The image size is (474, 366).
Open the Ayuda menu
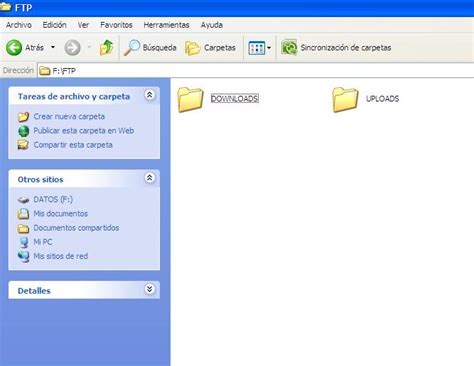[212, 25]
